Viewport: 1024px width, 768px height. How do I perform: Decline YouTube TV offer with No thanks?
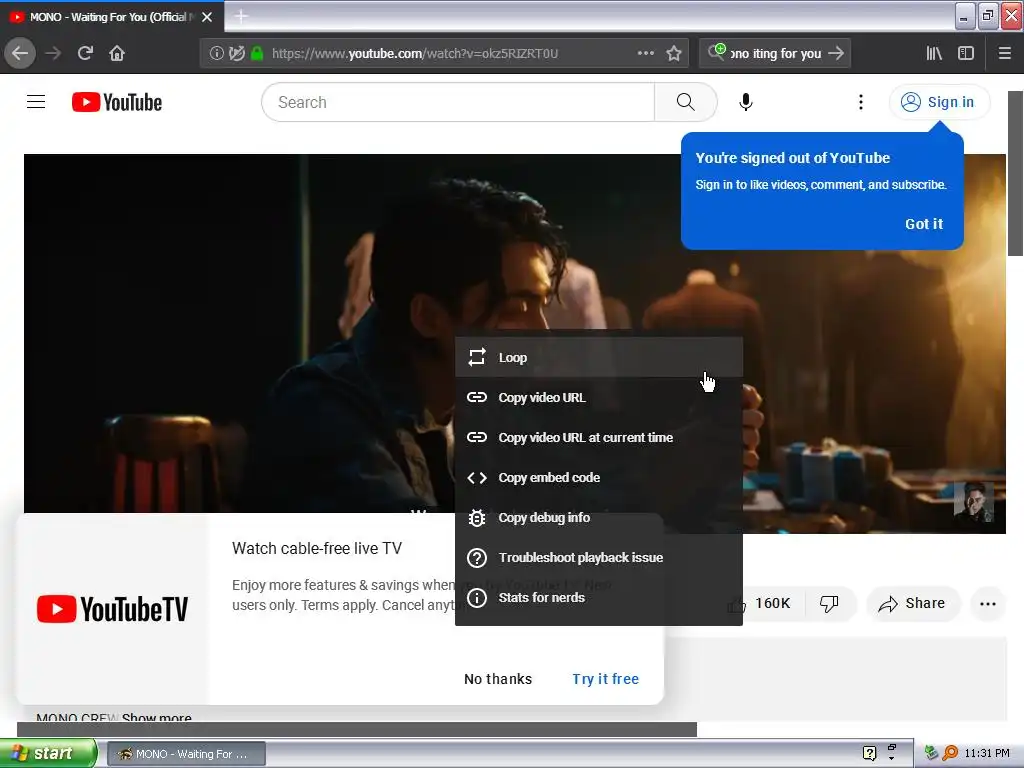tap(498, 679)
